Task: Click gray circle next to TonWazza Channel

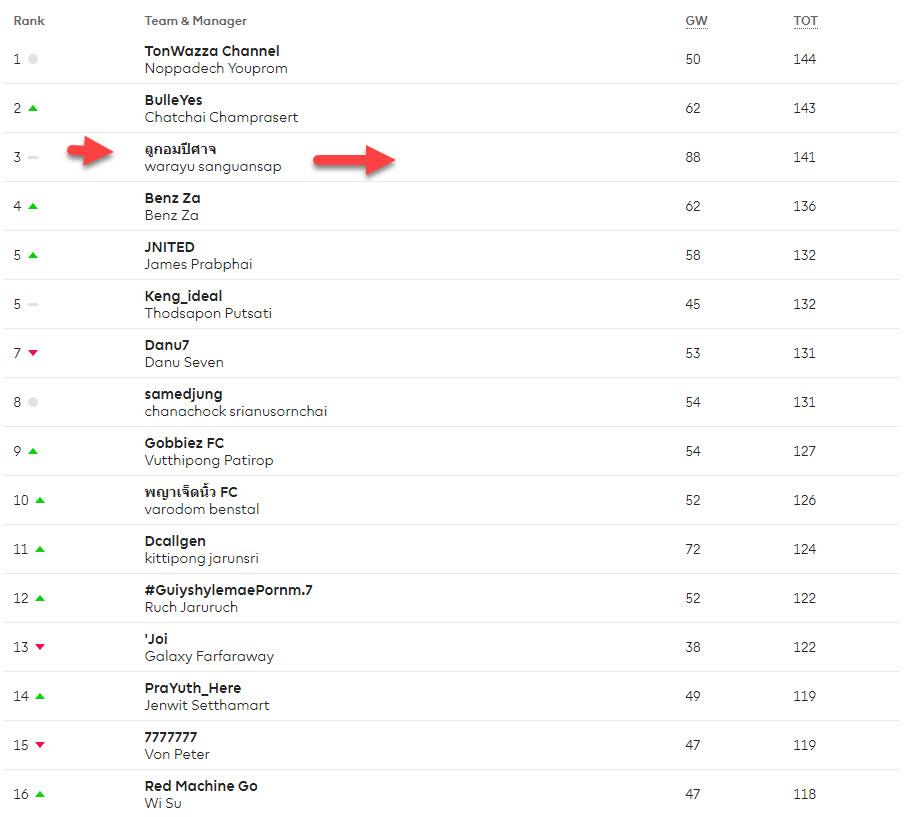Action: point(33,59)
